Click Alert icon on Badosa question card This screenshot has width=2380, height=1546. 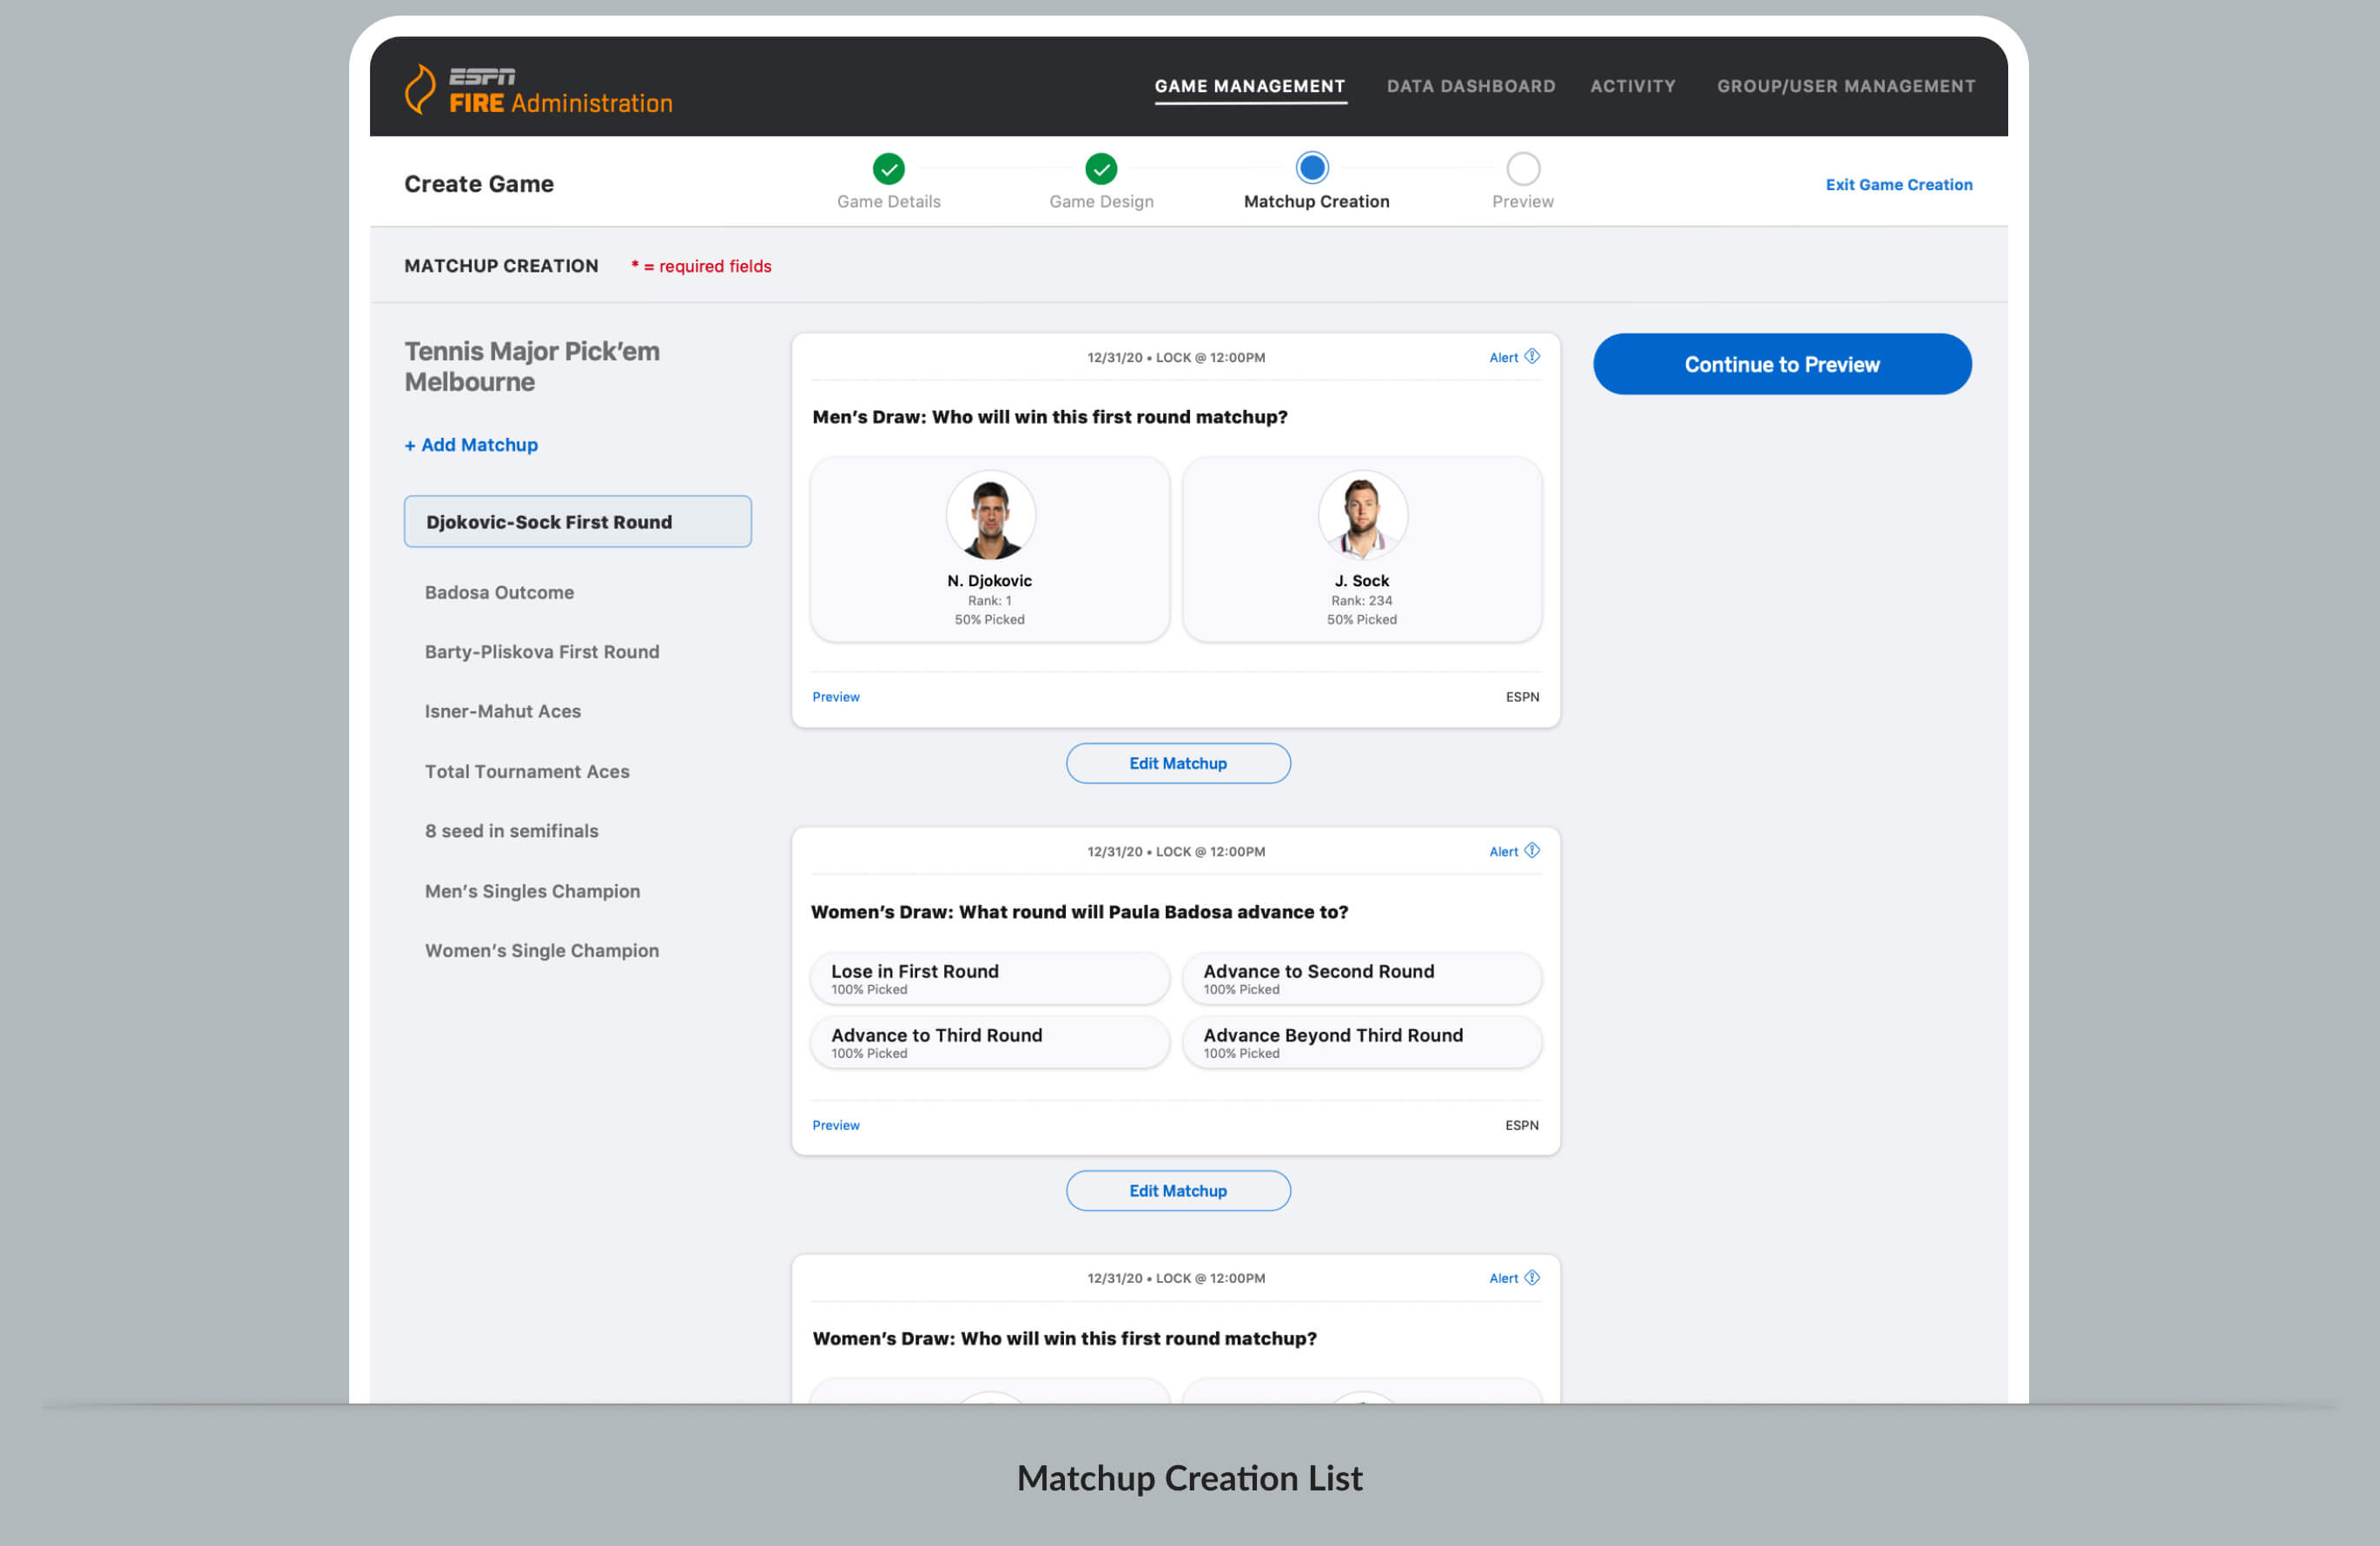coord(1531,851)
